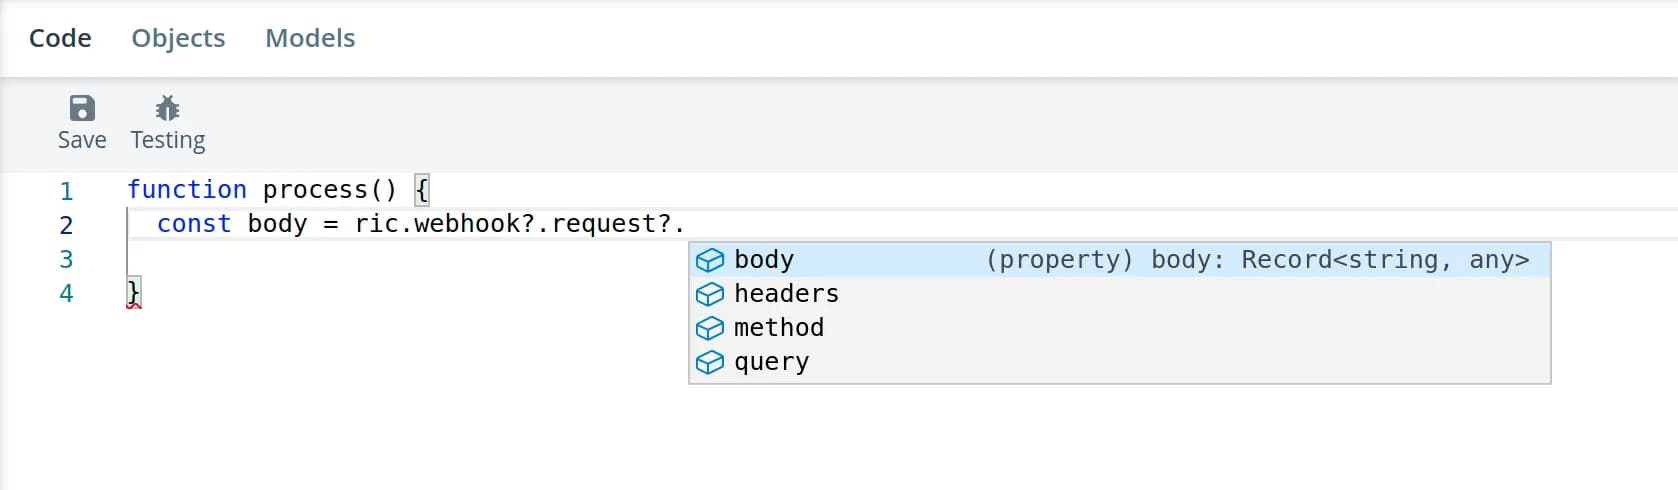Click line number 1 in gutter
Image resolution: width=1678 pixels, height=490 pixels.
pyautogui.click(x=66, y=191)
